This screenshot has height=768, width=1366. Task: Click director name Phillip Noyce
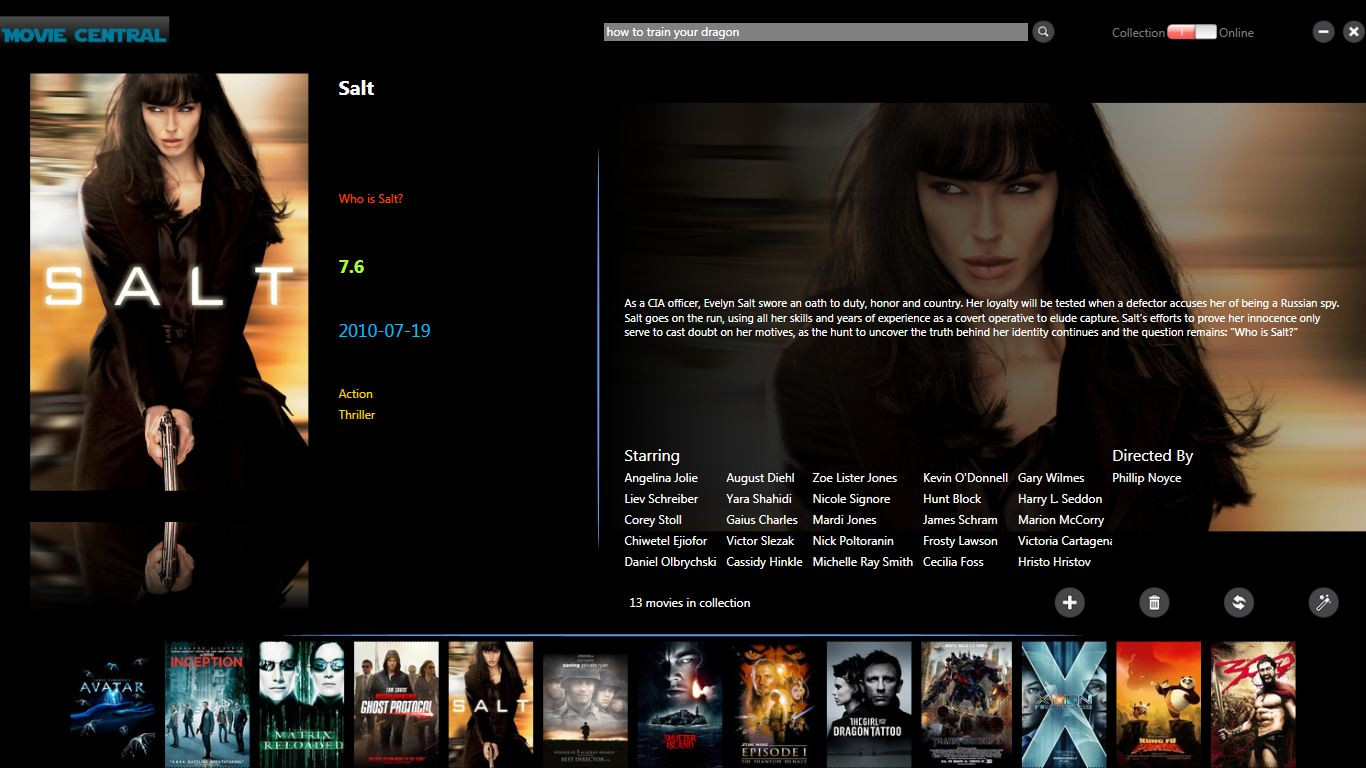pos(1147,478)
